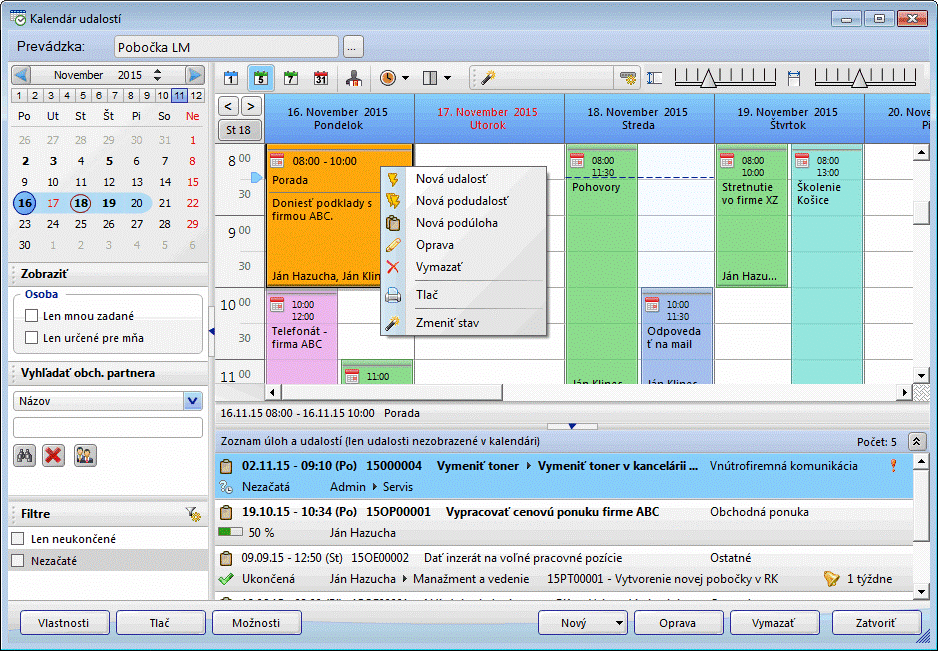The image size is (938, 651).
Task: Click the Prevádzka field showing 'Pobočka LM'
Action: pos(226,47)
